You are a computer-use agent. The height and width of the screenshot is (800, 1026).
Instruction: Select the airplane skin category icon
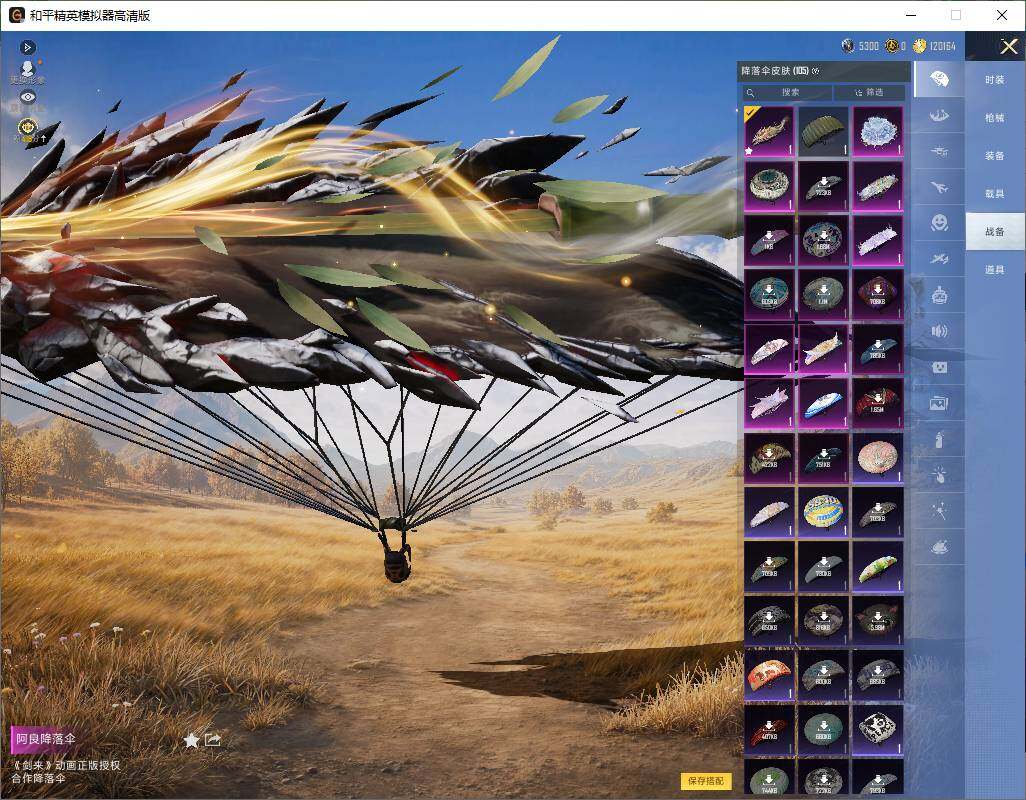pyautogui.click(x=939, y=188)
